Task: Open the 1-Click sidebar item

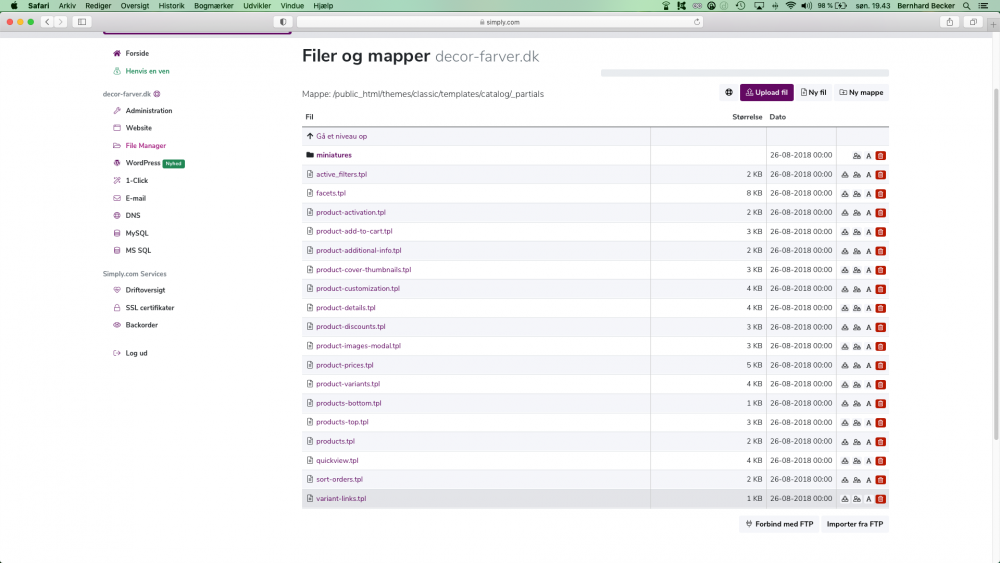Action: coord(136,180)
